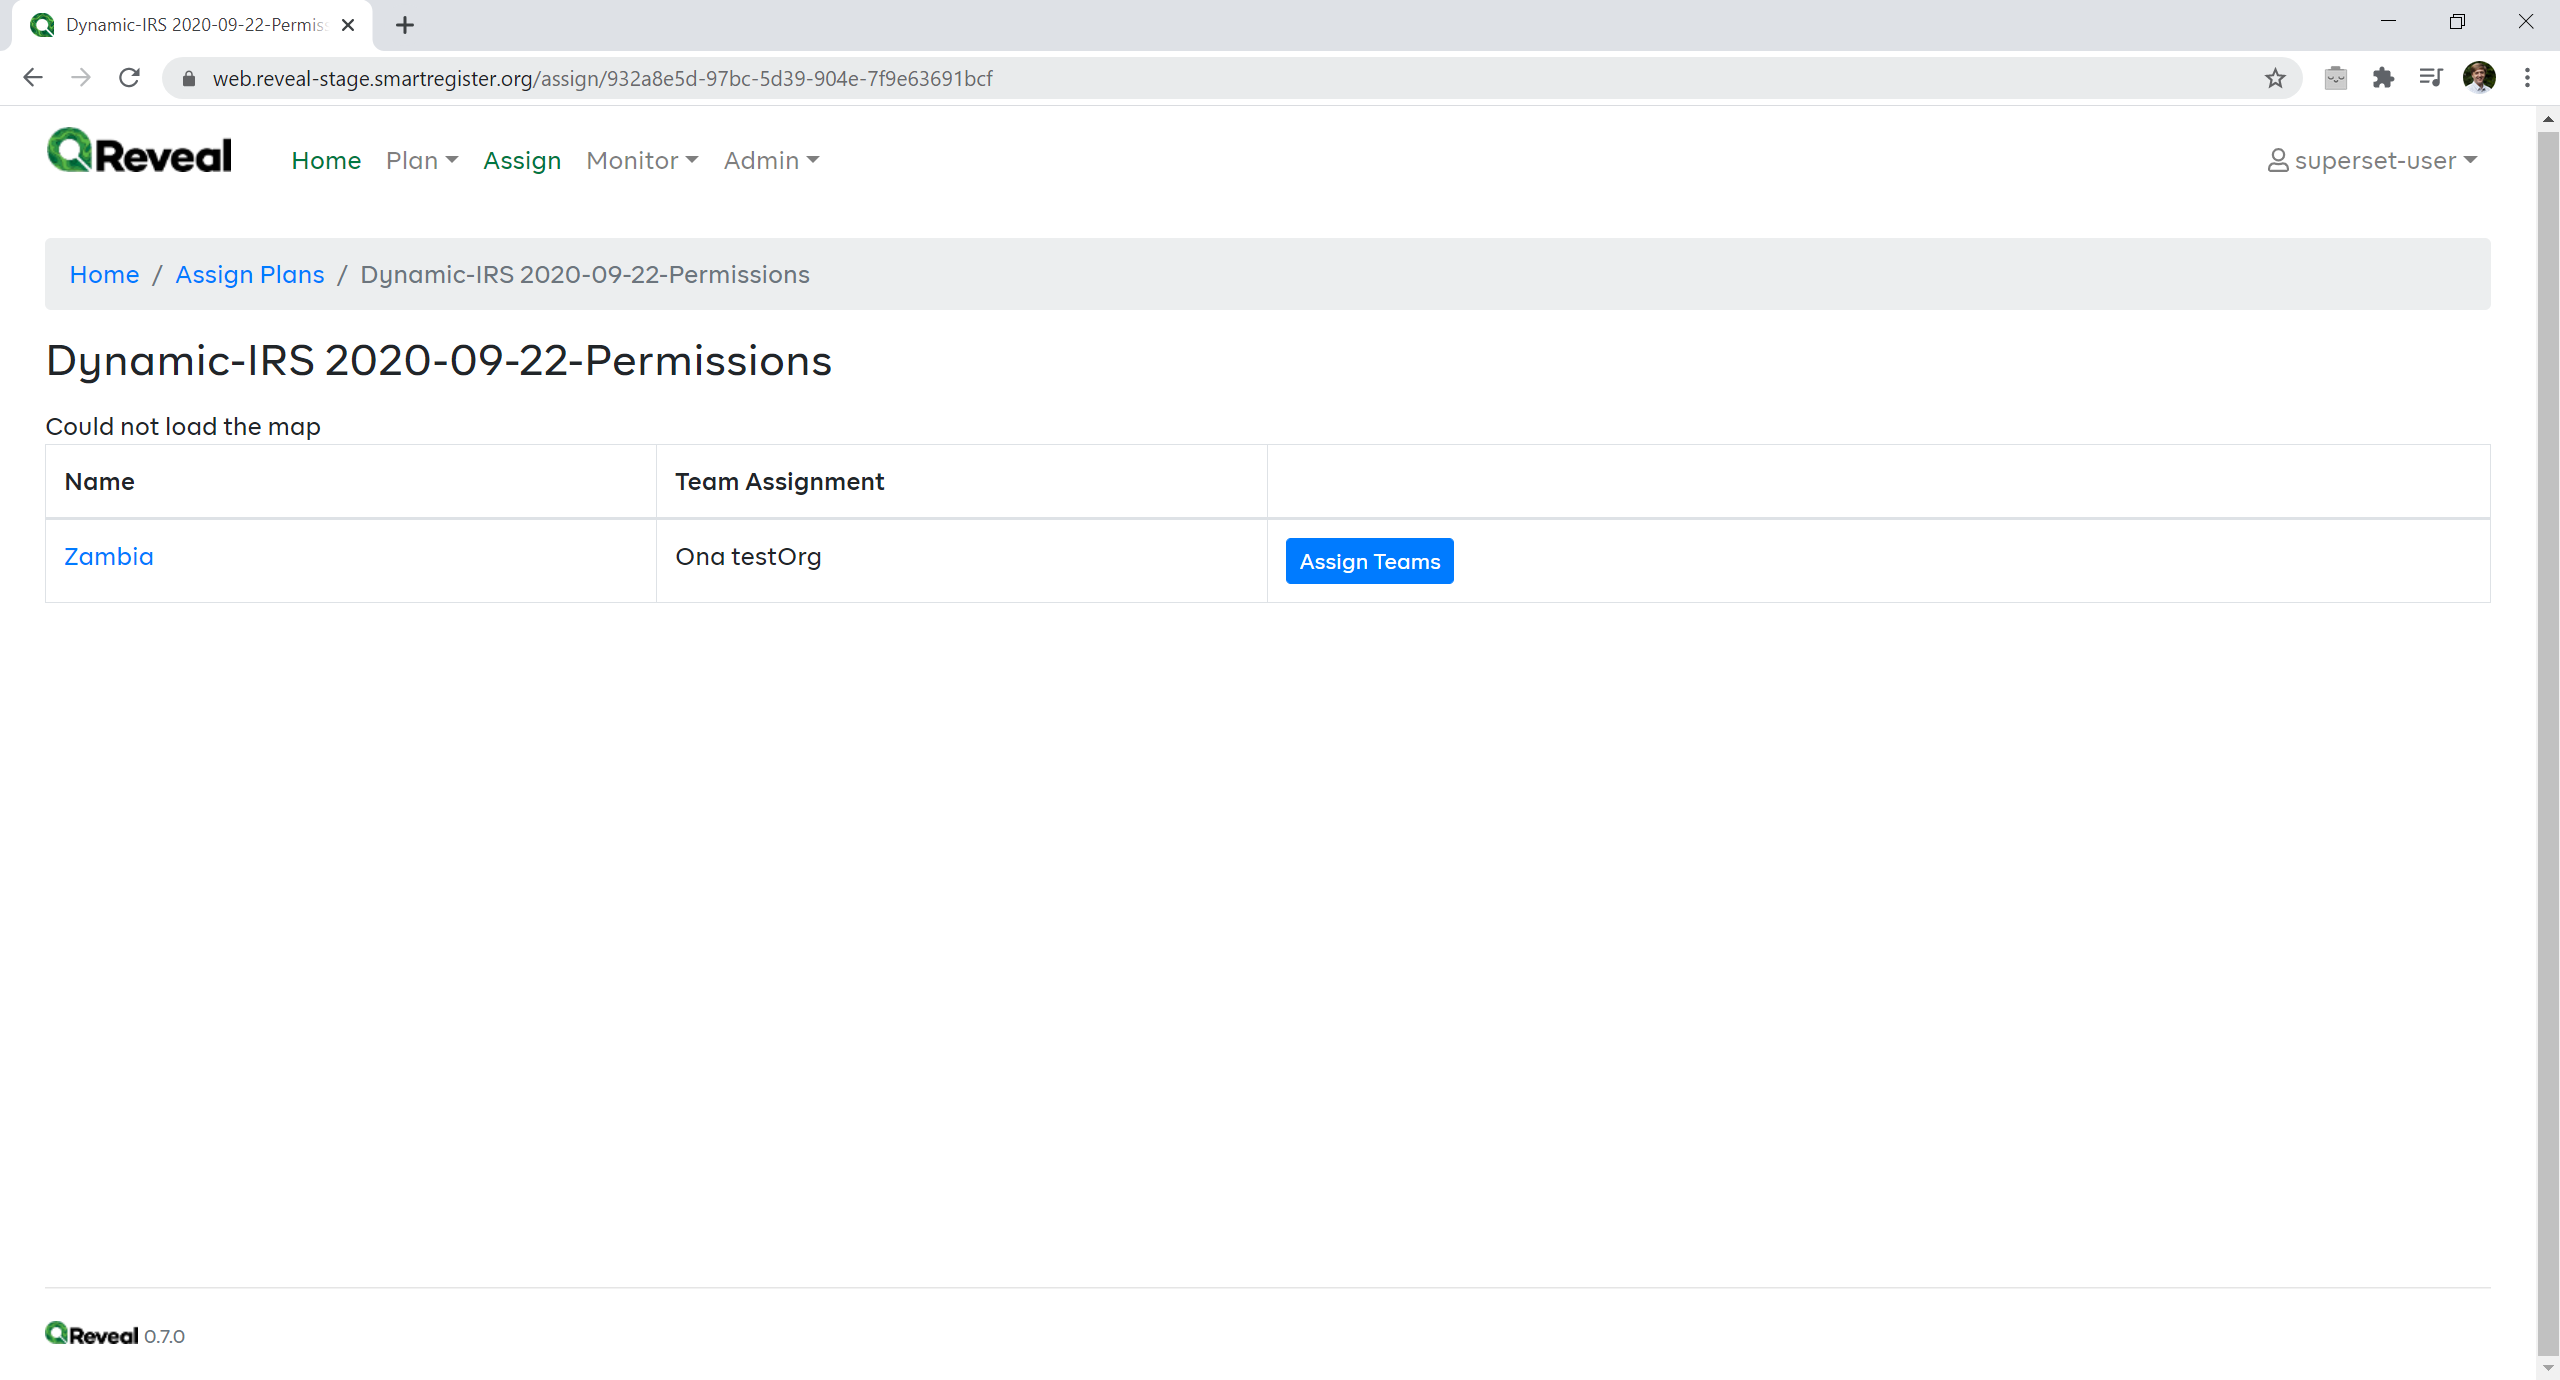Click the browser forward arrow
The height and width of the screenshot is (1380, 2560).
81,77
